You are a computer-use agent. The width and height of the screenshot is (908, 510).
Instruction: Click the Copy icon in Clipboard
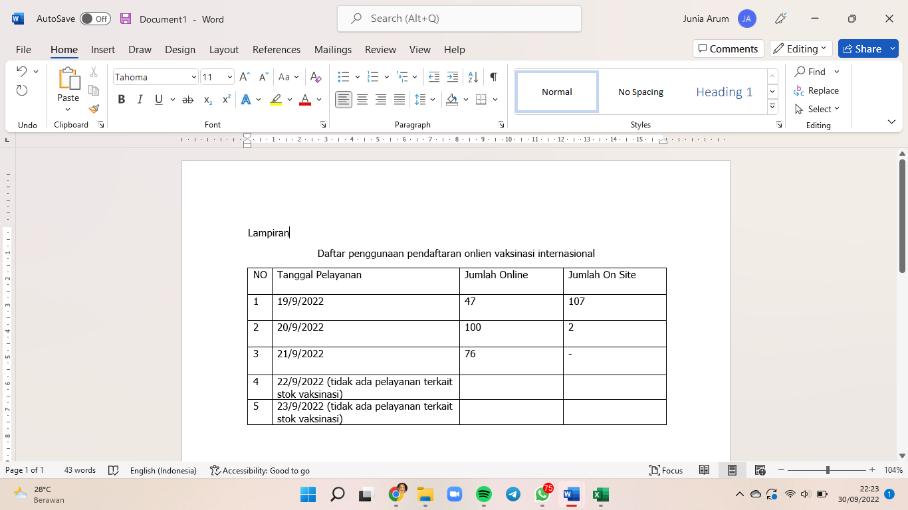click(x=94, y=90)
